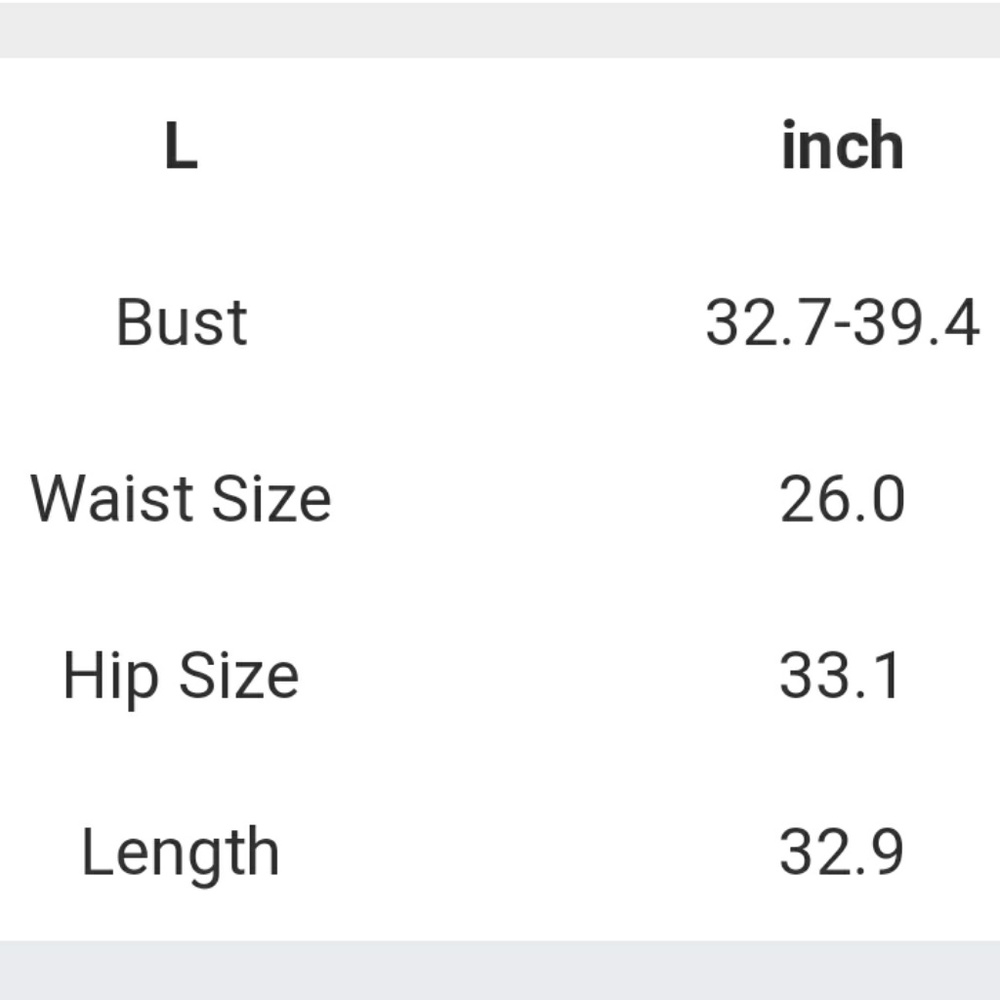Viewport: 1000px width, 1000px height.
Task: Click "Size" in the Hip Size label
Action: [x=238, y=676]
